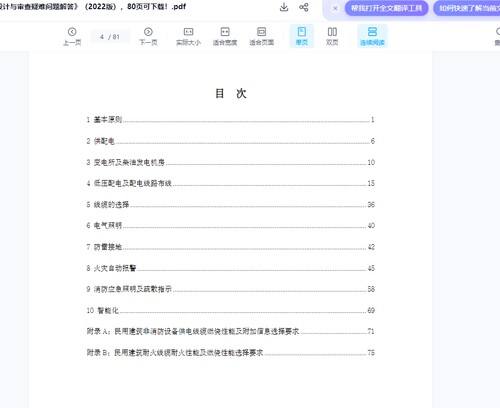
Task: Close the purple suggestion bar
Action: coord(335,8)
